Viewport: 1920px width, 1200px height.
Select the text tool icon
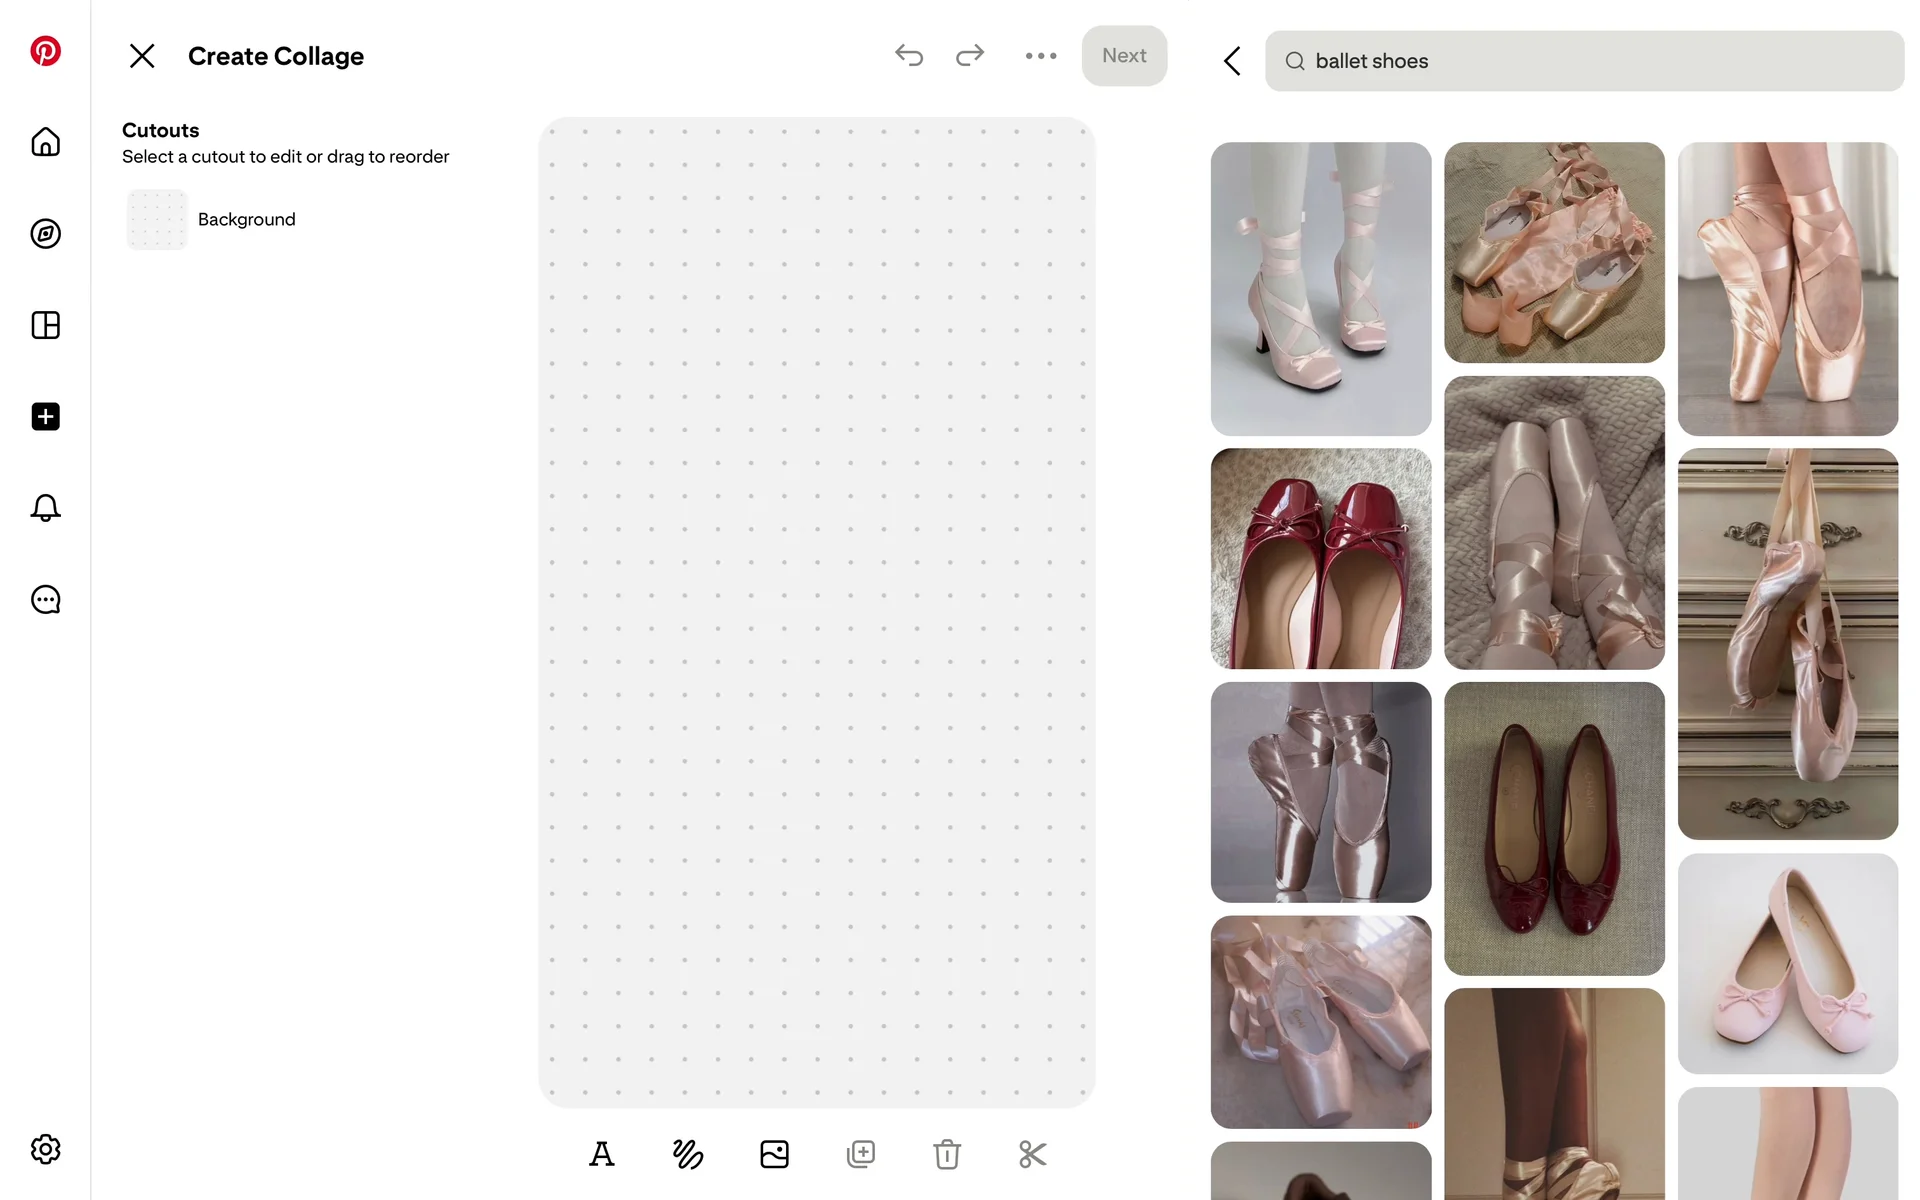pyautogui.click(x=601, y=1154)
